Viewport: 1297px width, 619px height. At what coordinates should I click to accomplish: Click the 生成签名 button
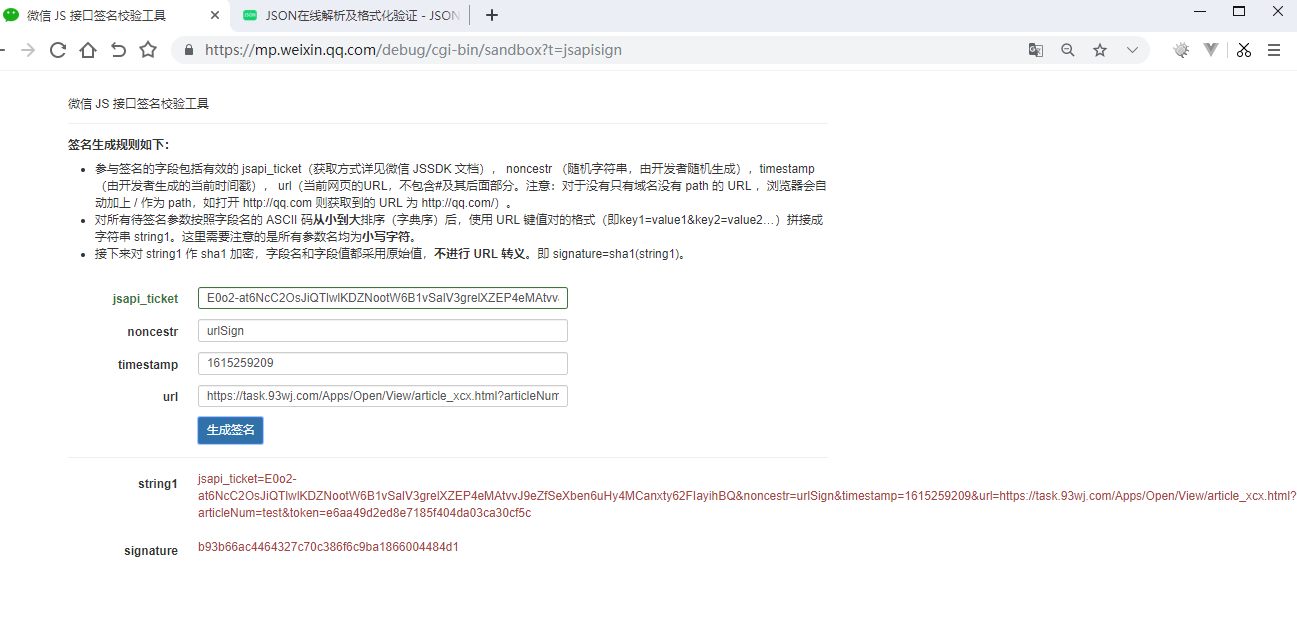click(230, 430)
